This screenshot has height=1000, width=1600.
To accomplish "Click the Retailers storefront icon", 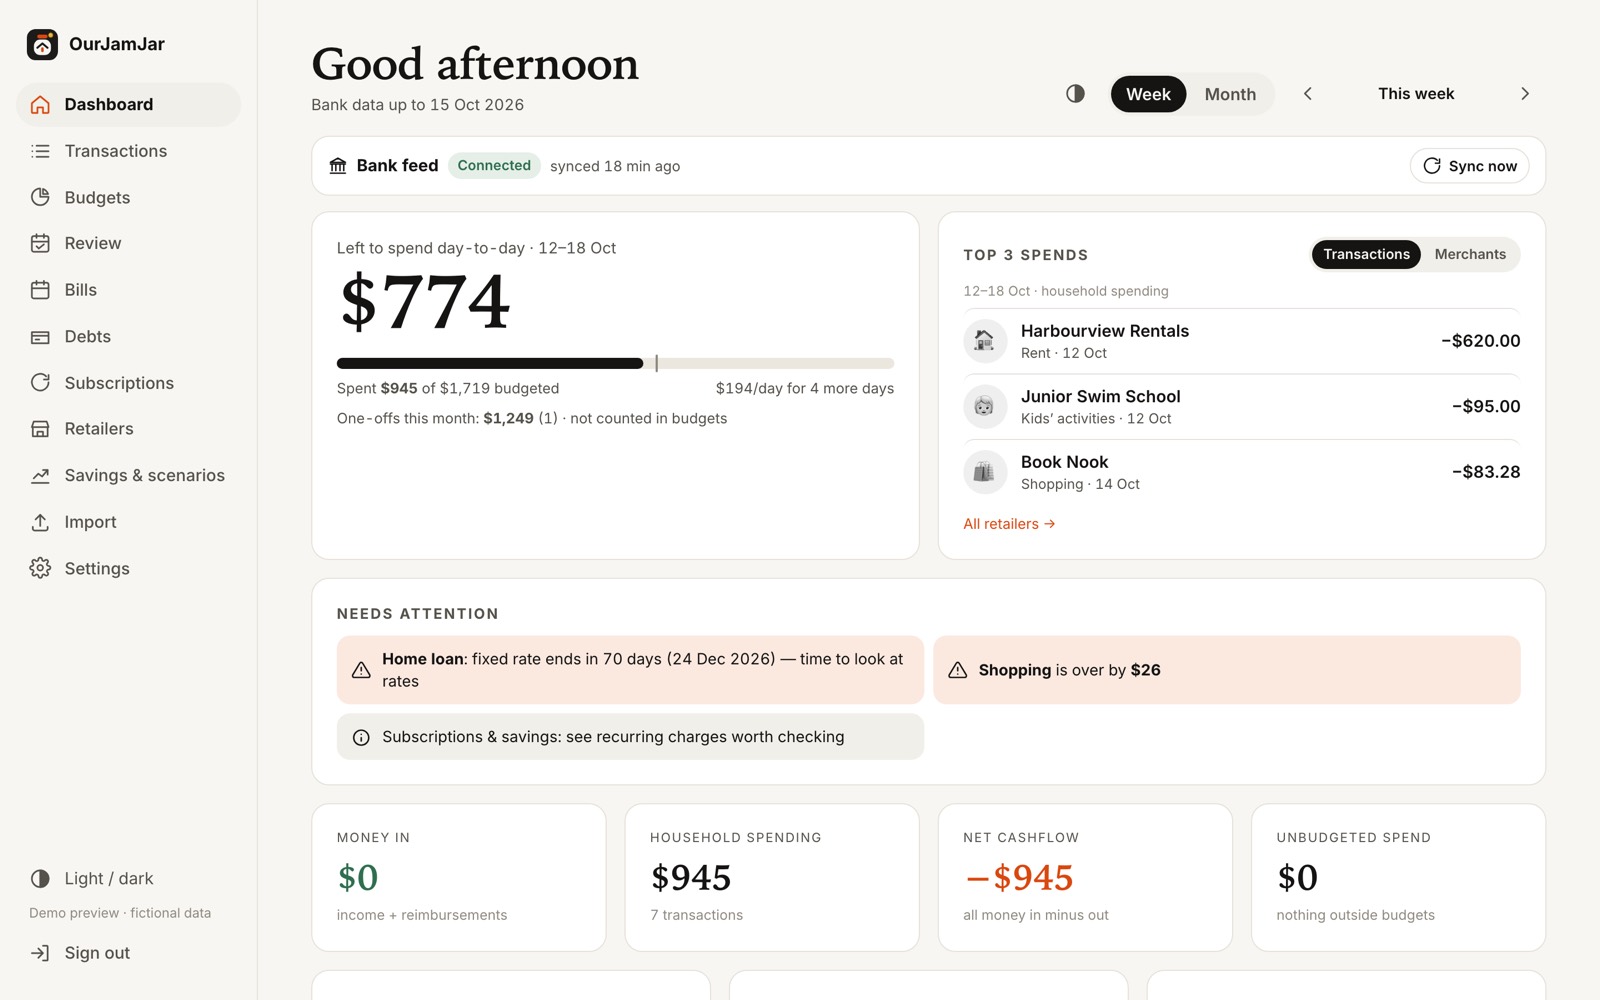I will pos(40,429).
